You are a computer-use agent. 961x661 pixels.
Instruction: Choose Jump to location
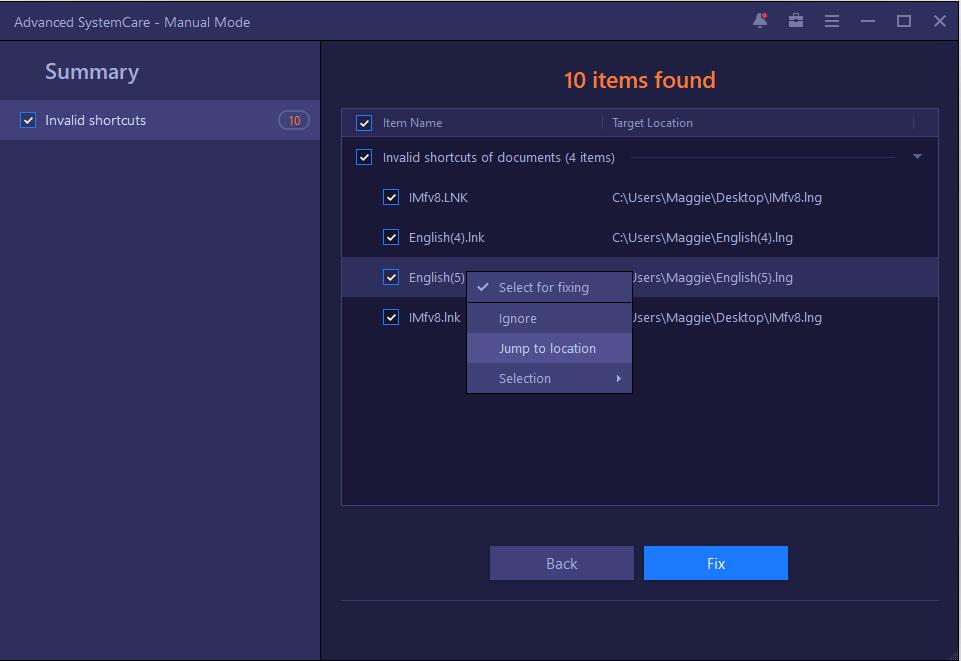tap(549, 349)
